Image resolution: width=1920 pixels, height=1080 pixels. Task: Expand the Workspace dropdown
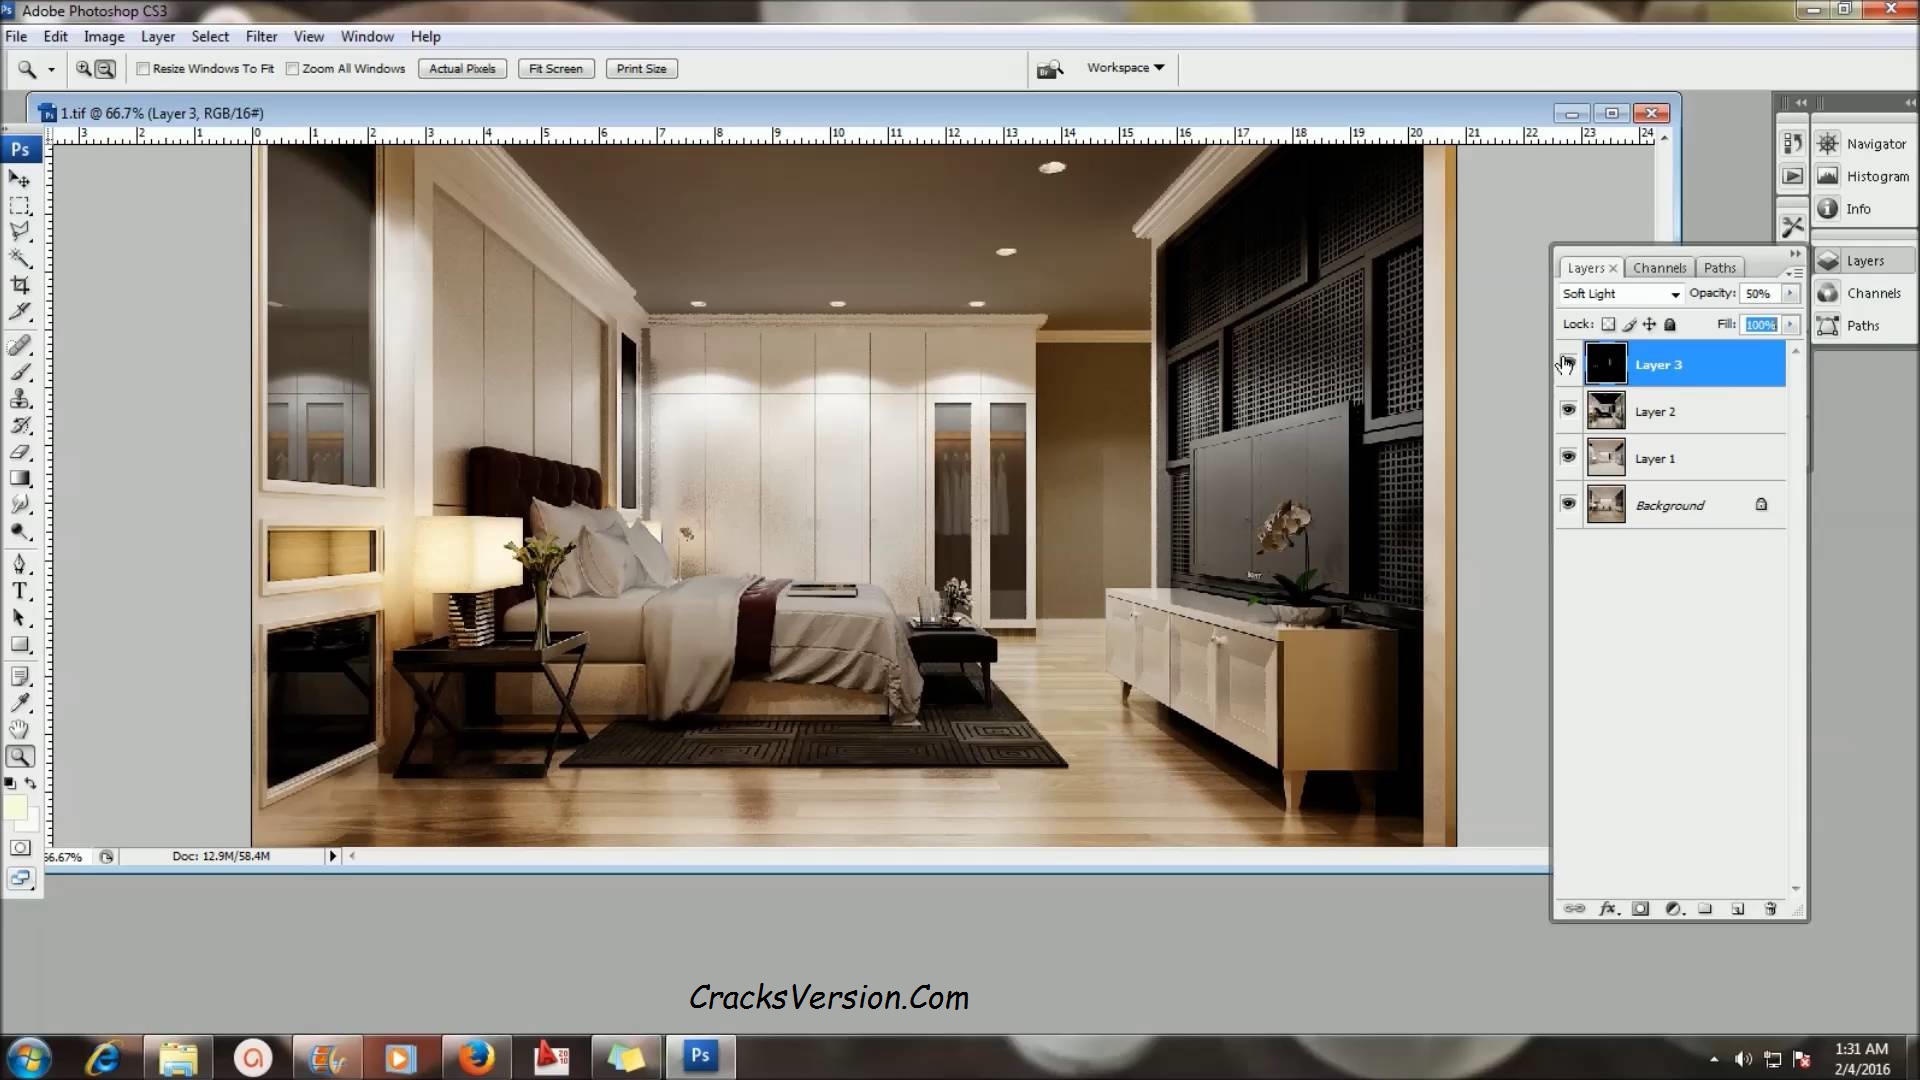(1126, 68)
